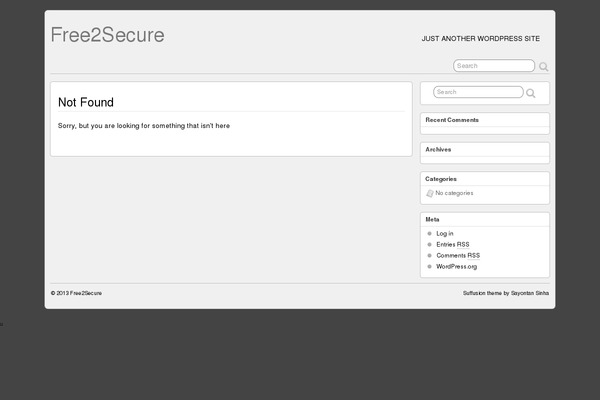600x400 pixels.
Task: Click the sidebar search magnifier icon
Action: (x=531, y=93)
